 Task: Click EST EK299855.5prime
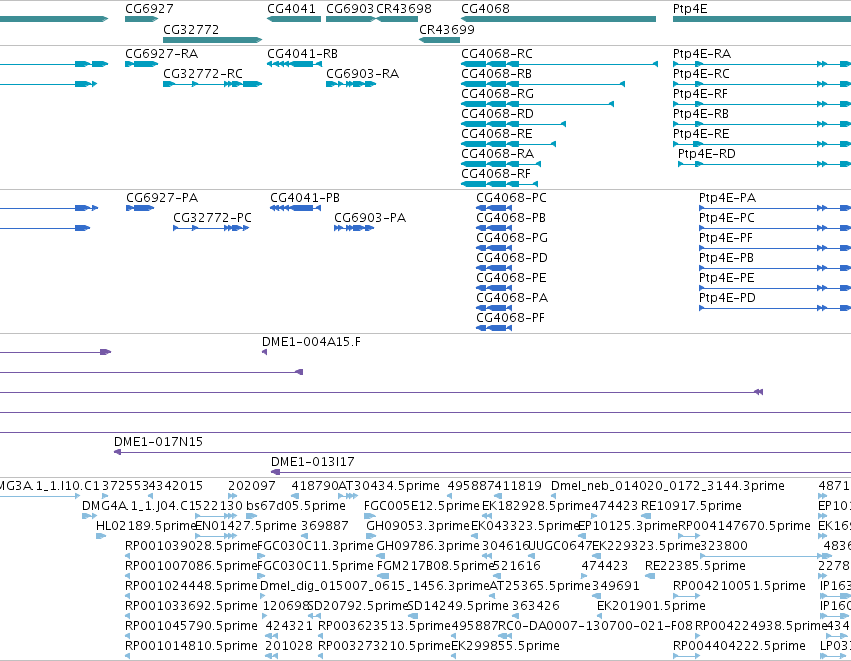[454, 656]
